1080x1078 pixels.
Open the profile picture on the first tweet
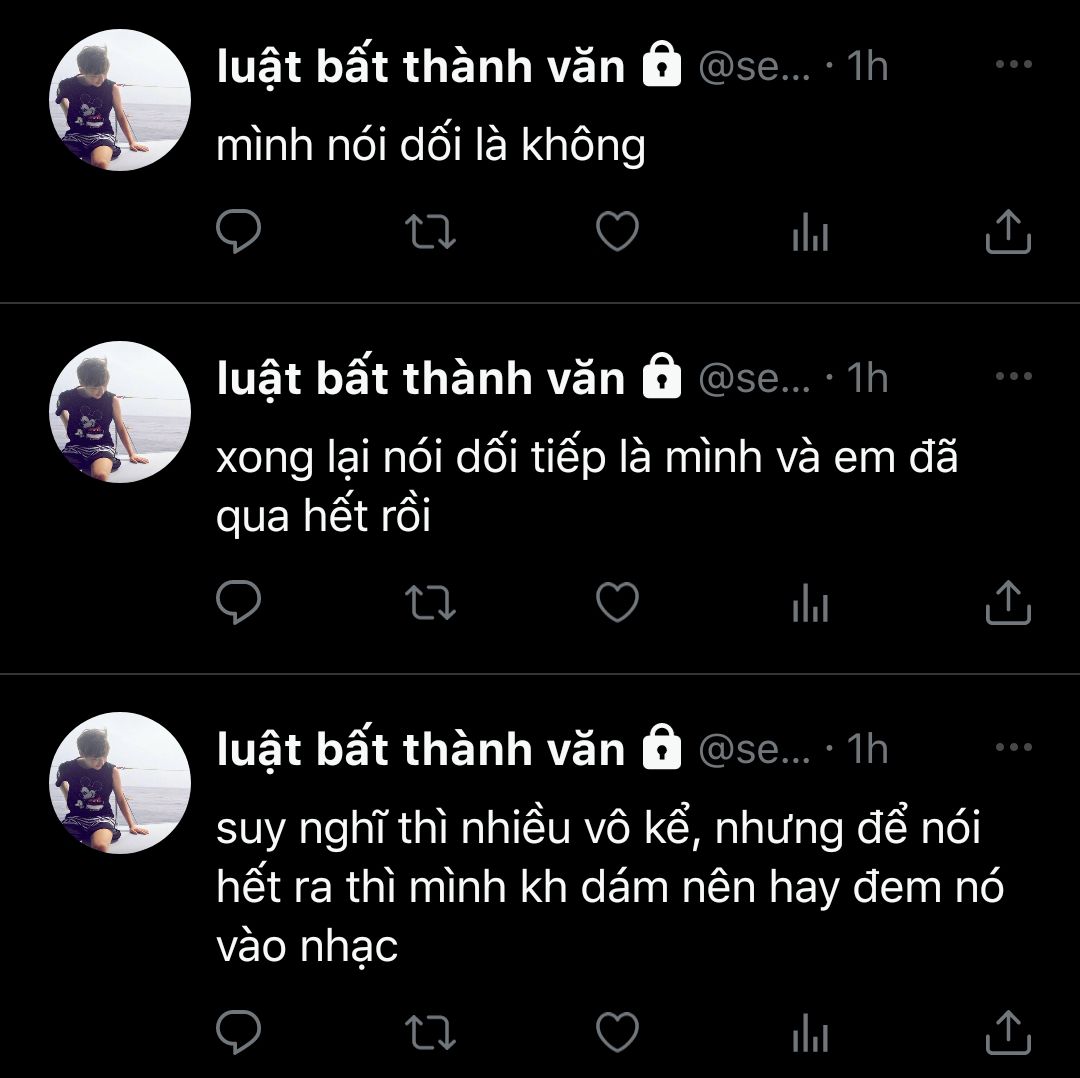coord(120,100)
